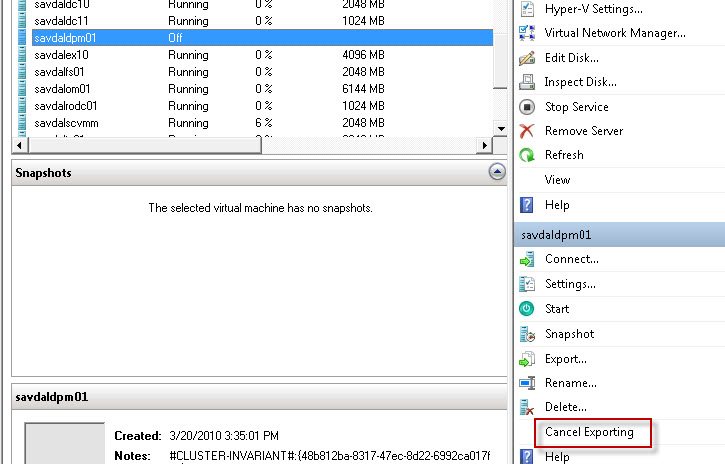Click the horizontal scroll left arrow
725x464 pixels.
pos(19,145)
